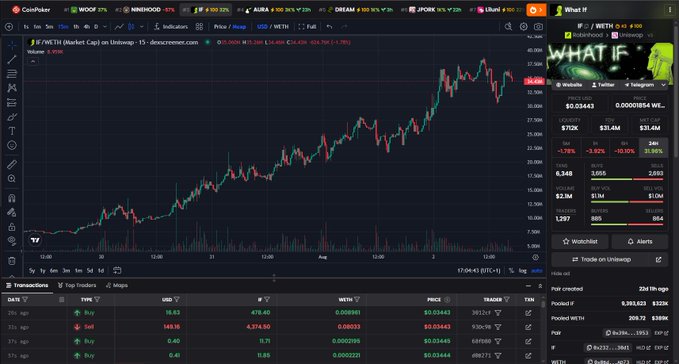Set the chart range to 5d
The height and width of the screenshot is (364, 679).
tap(90, 271)
